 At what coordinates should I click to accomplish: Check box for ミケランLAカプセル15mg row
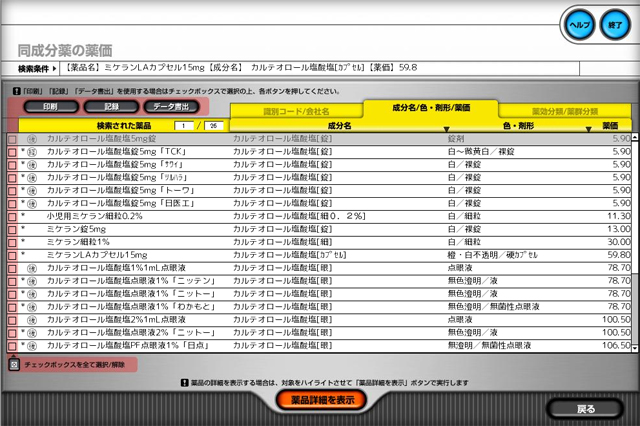pyautogui.click(x=12, y=256)
